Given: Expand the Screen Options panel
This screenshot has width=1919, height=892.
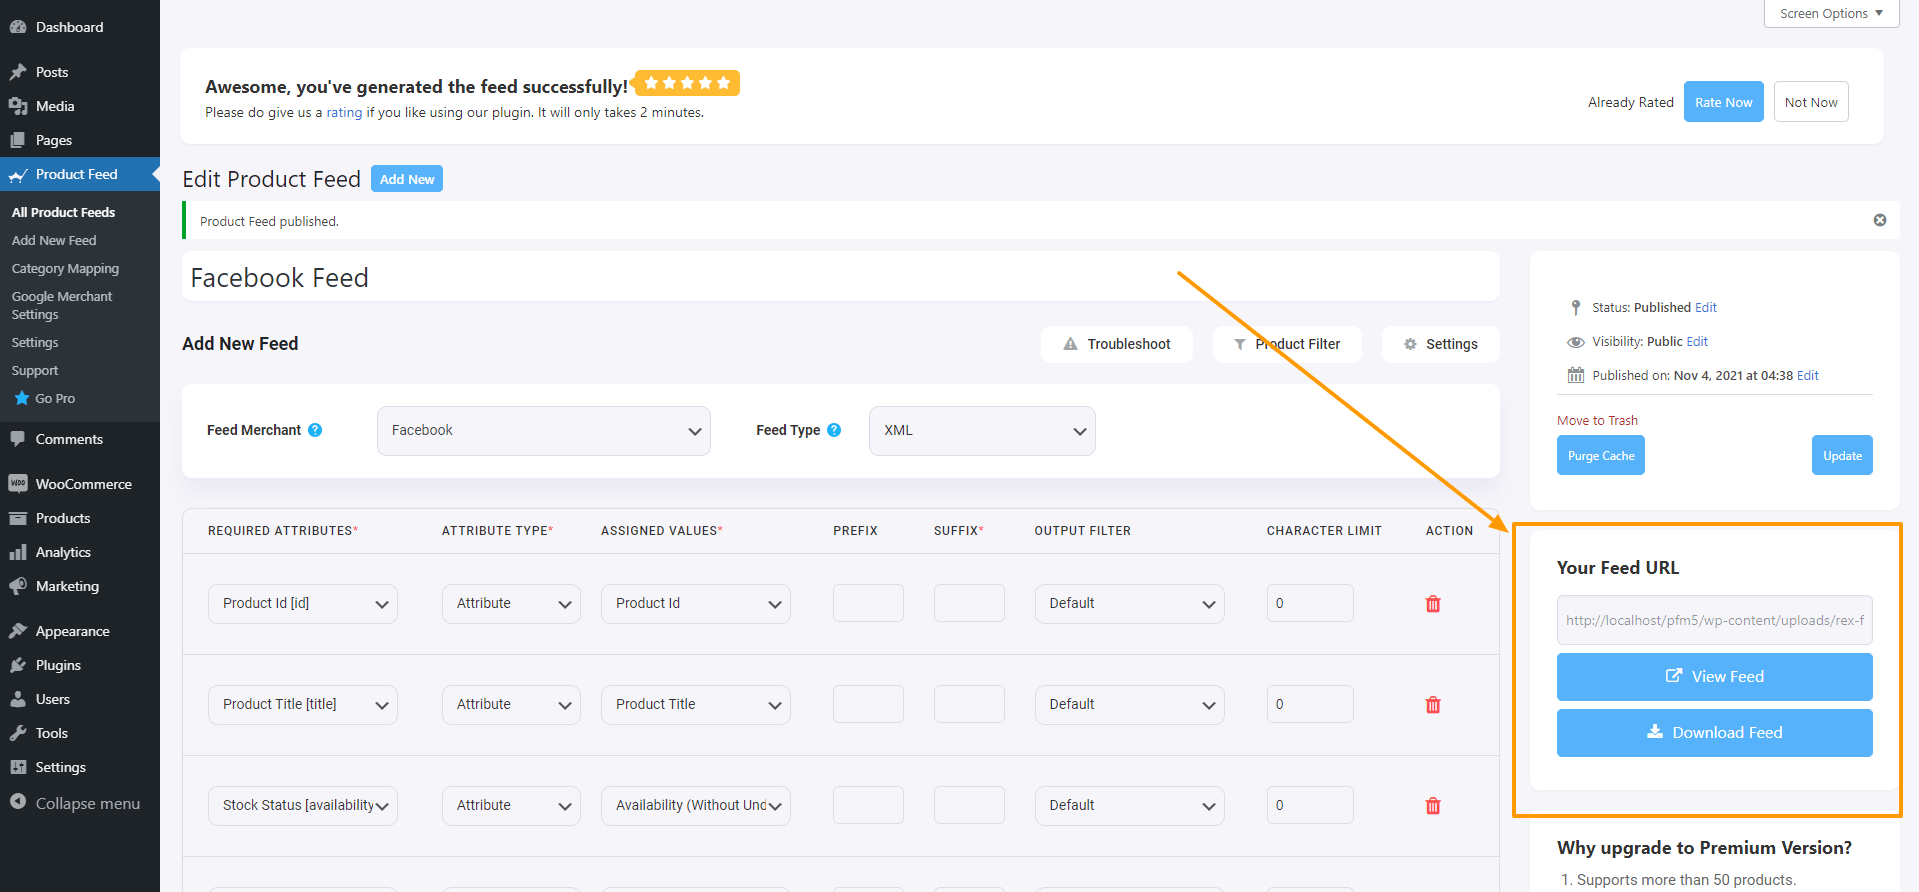Looking at the screenshot, I should click(1831, 13).
